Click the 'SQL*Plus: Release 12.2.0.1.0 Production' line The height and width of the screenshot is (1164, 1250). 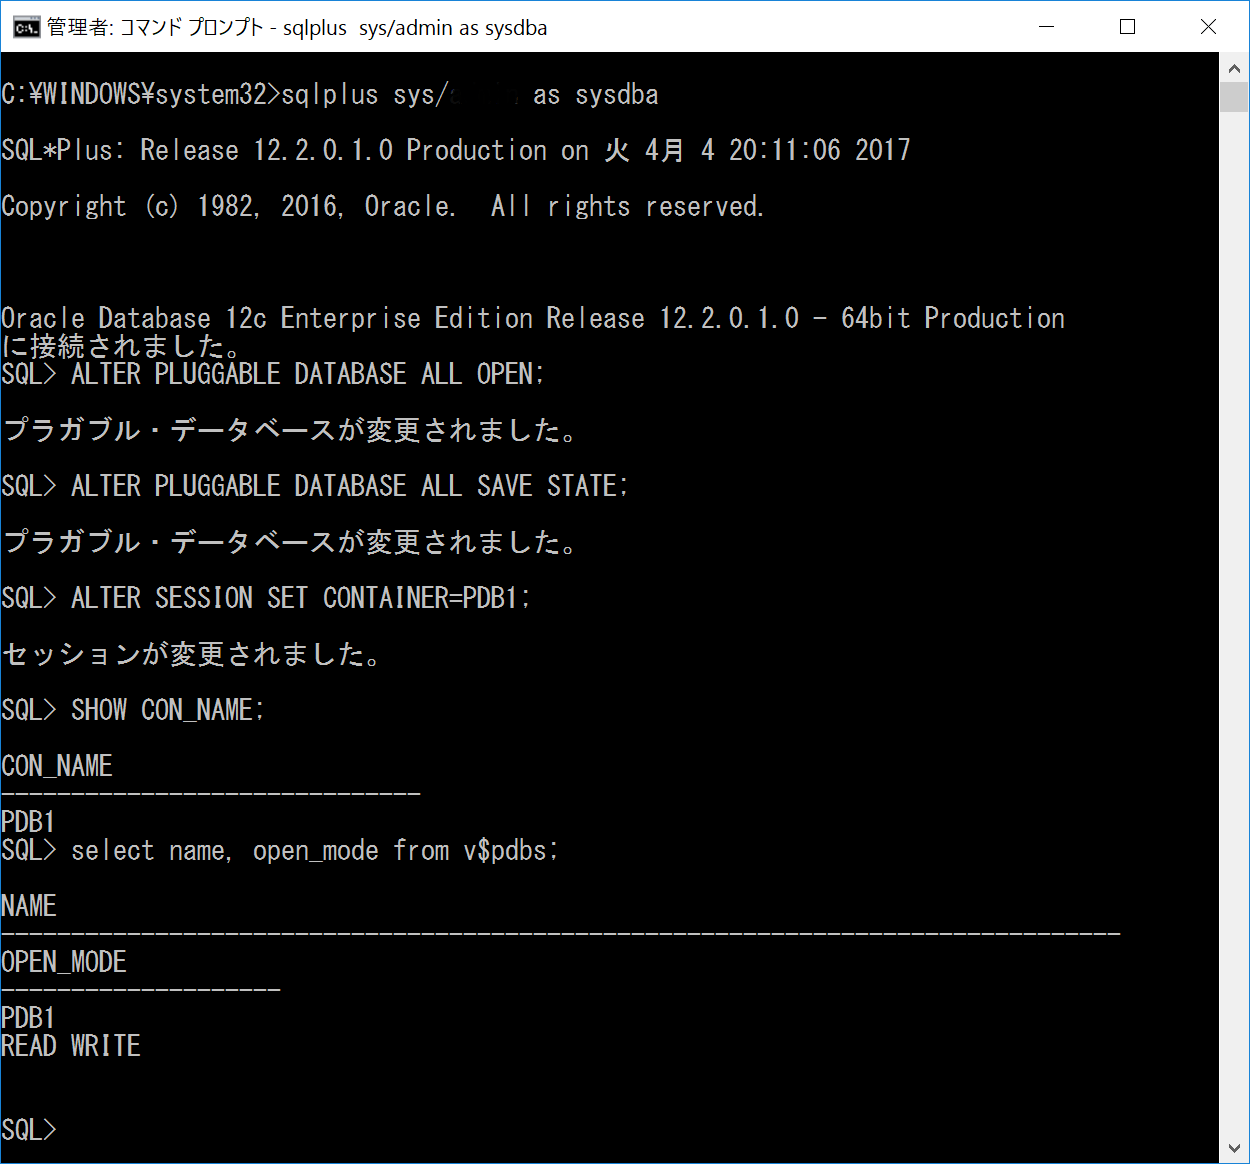pos(456,150)
